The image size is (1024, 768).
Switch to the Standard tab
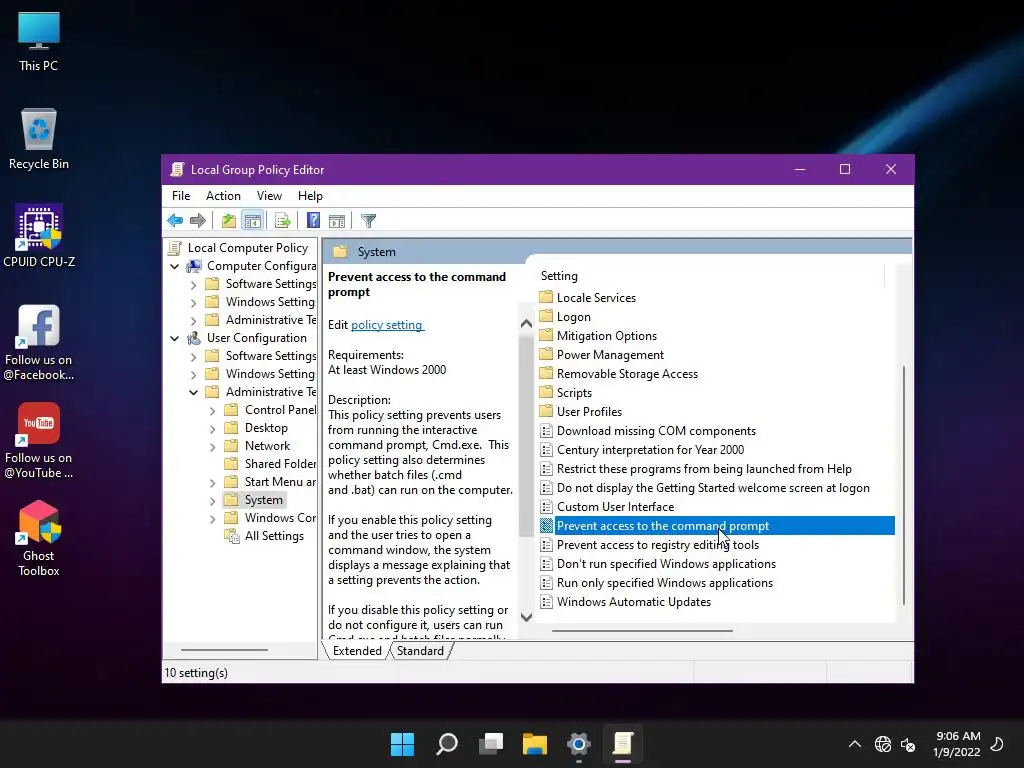pyautogui.click(x=420, y=650)
